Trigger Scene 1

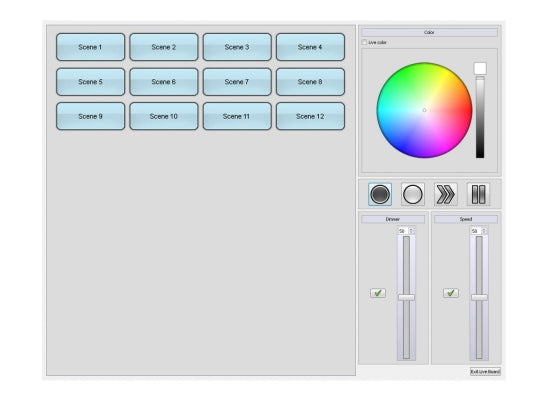90,47
